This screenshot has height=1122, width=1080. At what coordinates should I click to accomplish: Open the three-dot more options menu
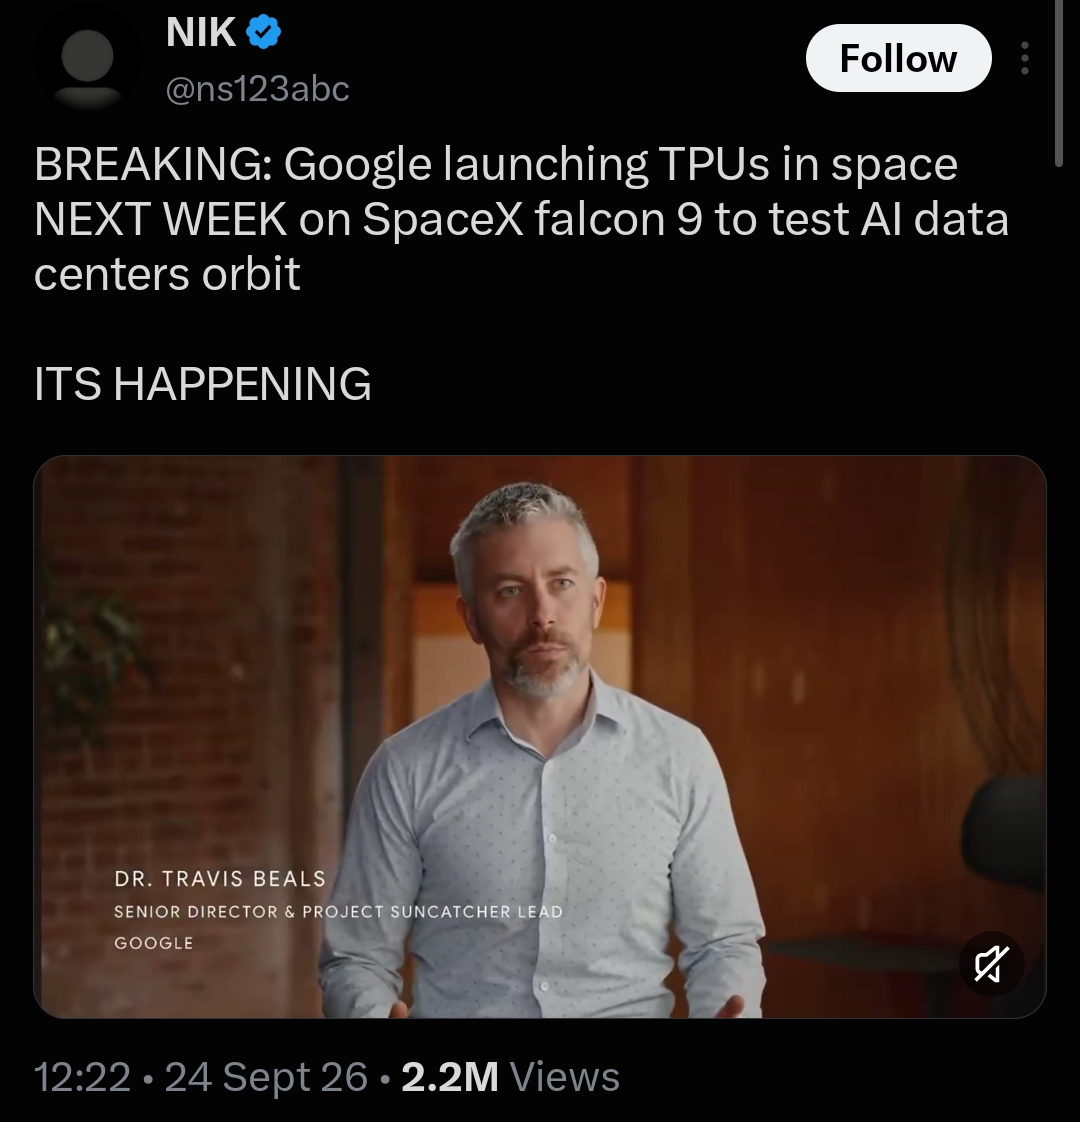(1024, 58)
